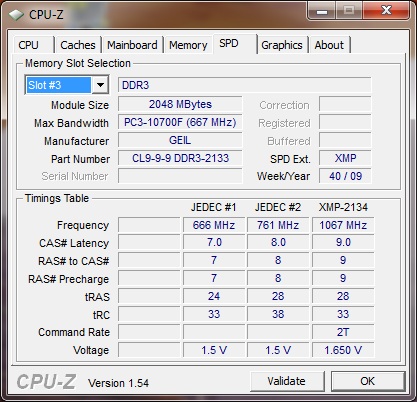Image resolution: width=417 pixels, height=402 pixels.
Task: Click the CL9-9-9 DDR3-2133 part number
Action: click(x=180, y=158)
